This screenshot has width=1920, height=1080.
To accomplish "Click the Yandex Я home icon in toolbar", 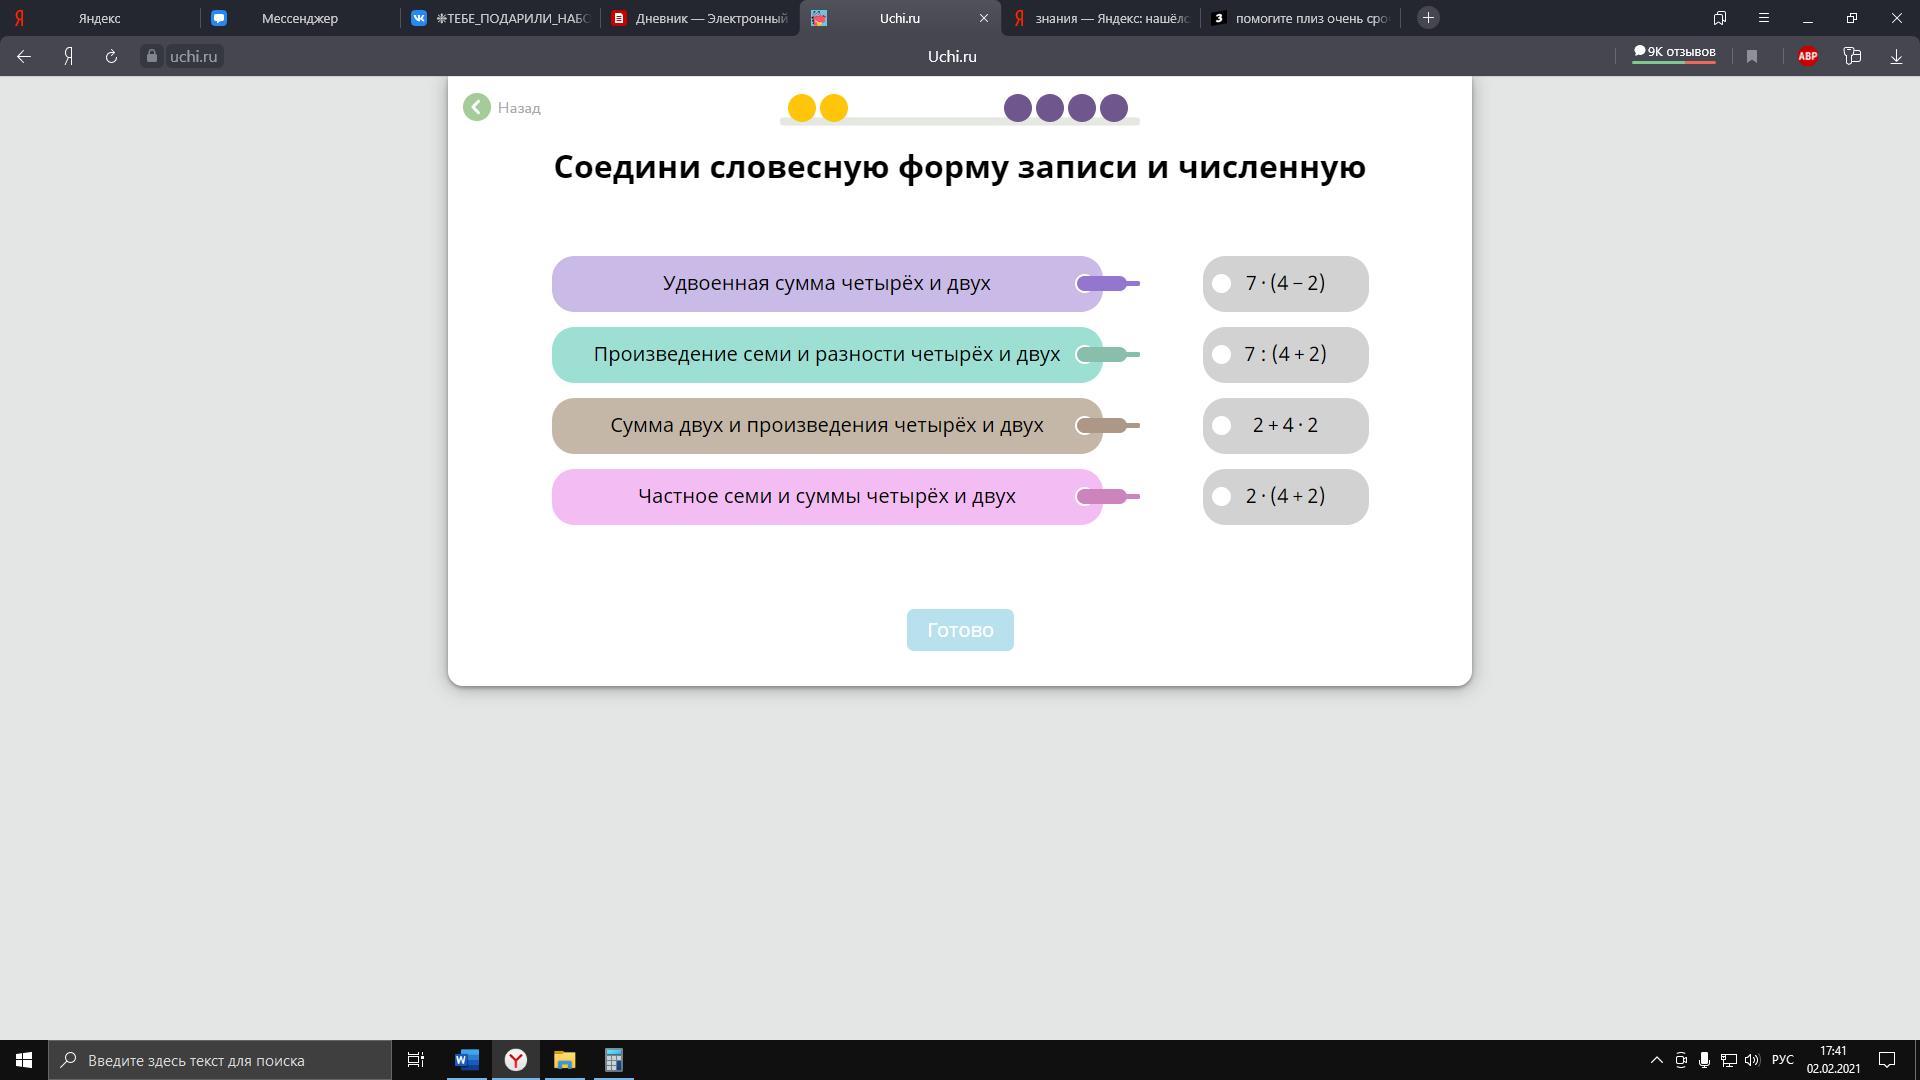I will (x=68, y=57).
